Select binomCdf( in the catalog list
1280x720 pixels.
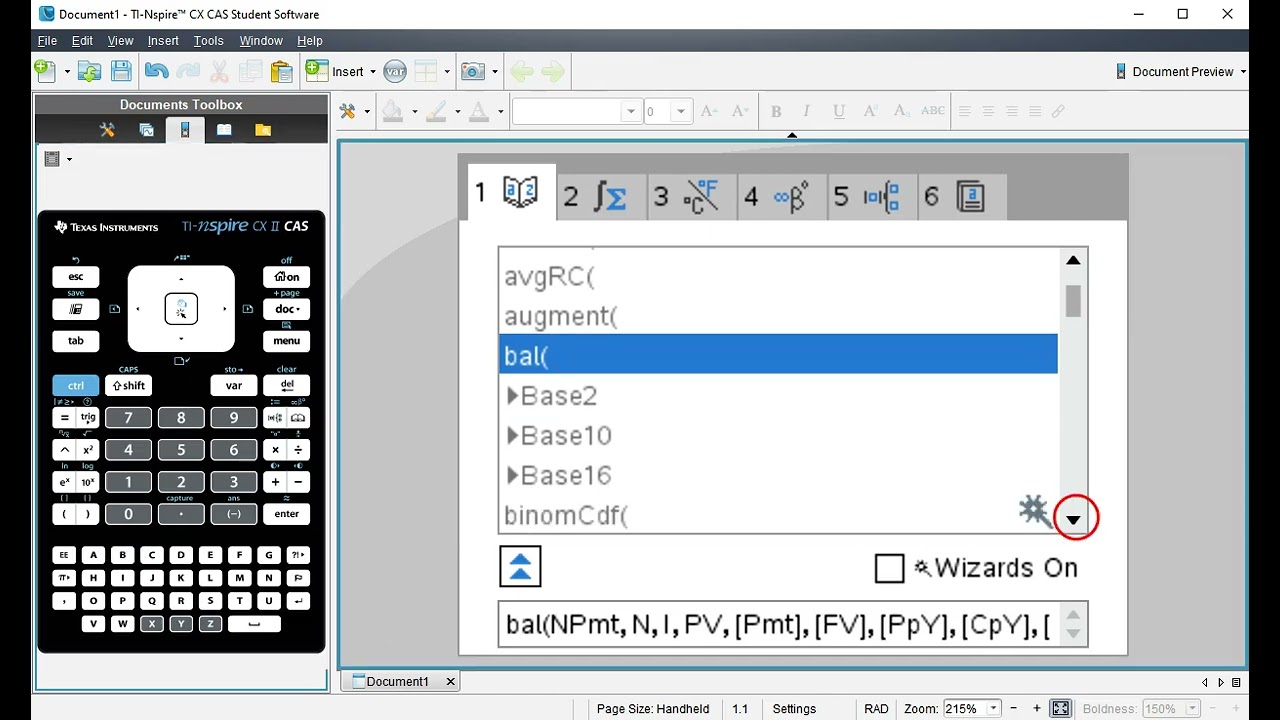778,515
